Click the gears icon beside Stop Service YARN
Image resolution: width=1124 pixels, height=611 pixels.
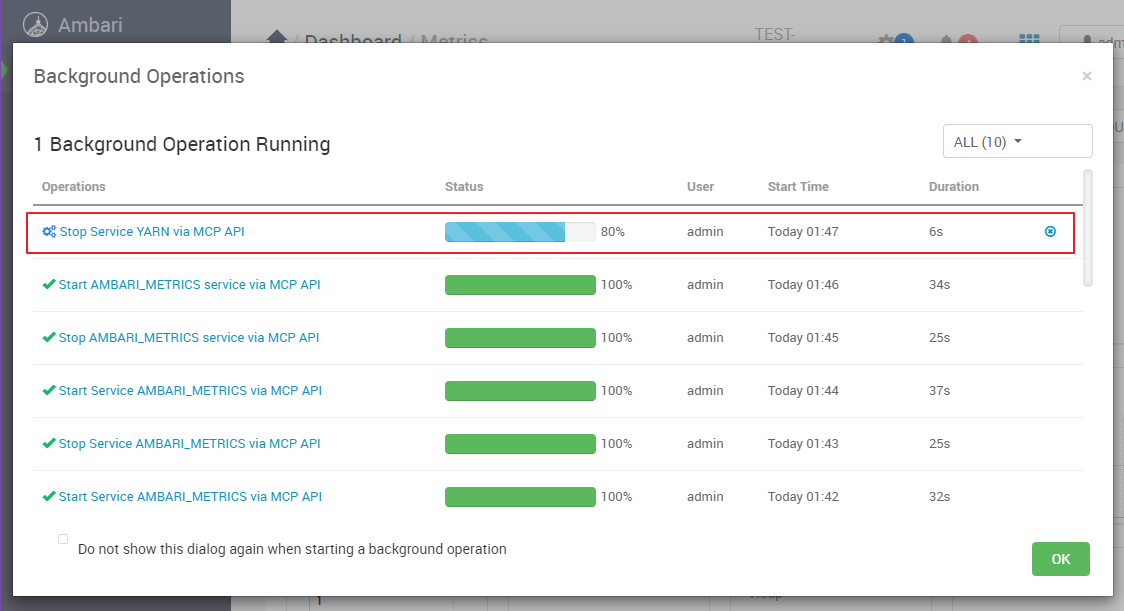[x=49, y=232]
